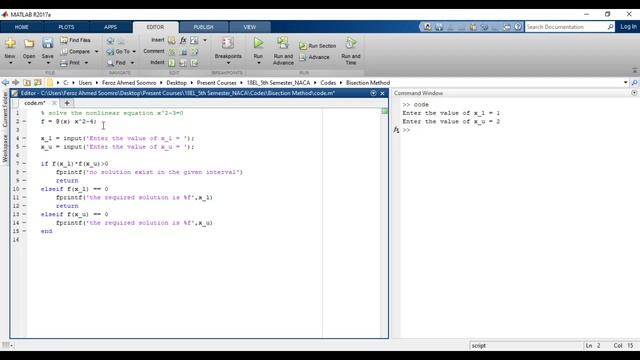Click the first Comment icon beside Comment
The image size is (640, 360).
click(x=172, y=52)
